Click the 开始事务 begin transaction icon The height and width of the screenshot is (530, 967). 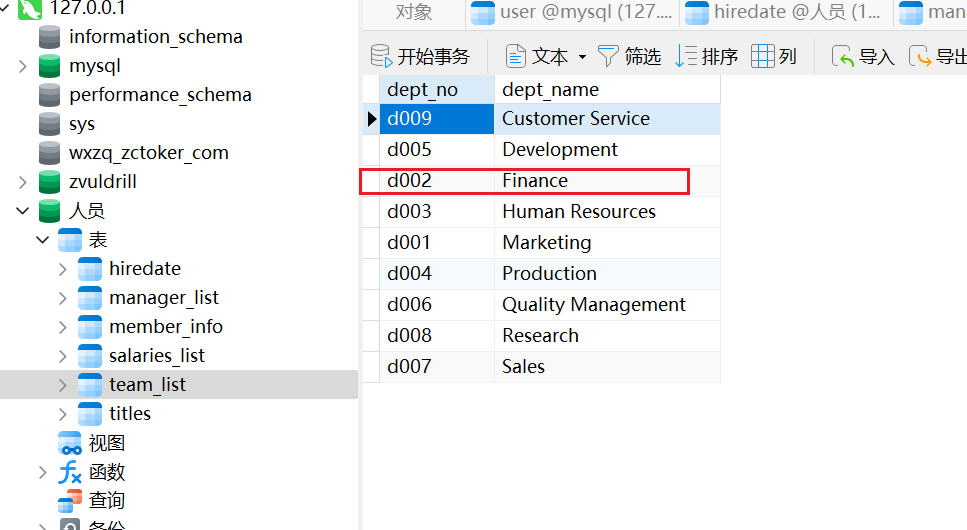click(381, 56)
